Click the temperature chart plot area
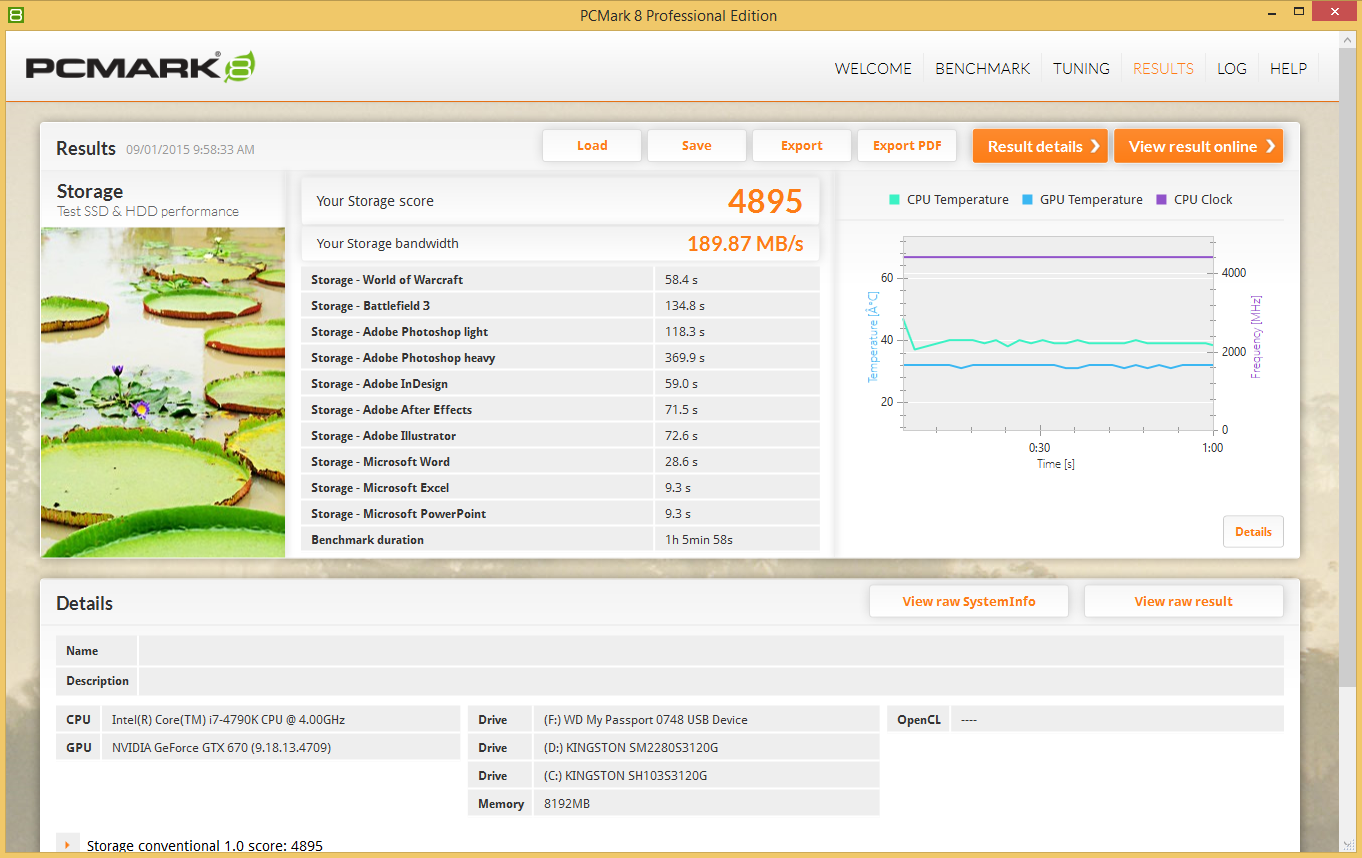Image resolution: width=1362 pixels, height=858 pixels. click(x=1058, y=334)
